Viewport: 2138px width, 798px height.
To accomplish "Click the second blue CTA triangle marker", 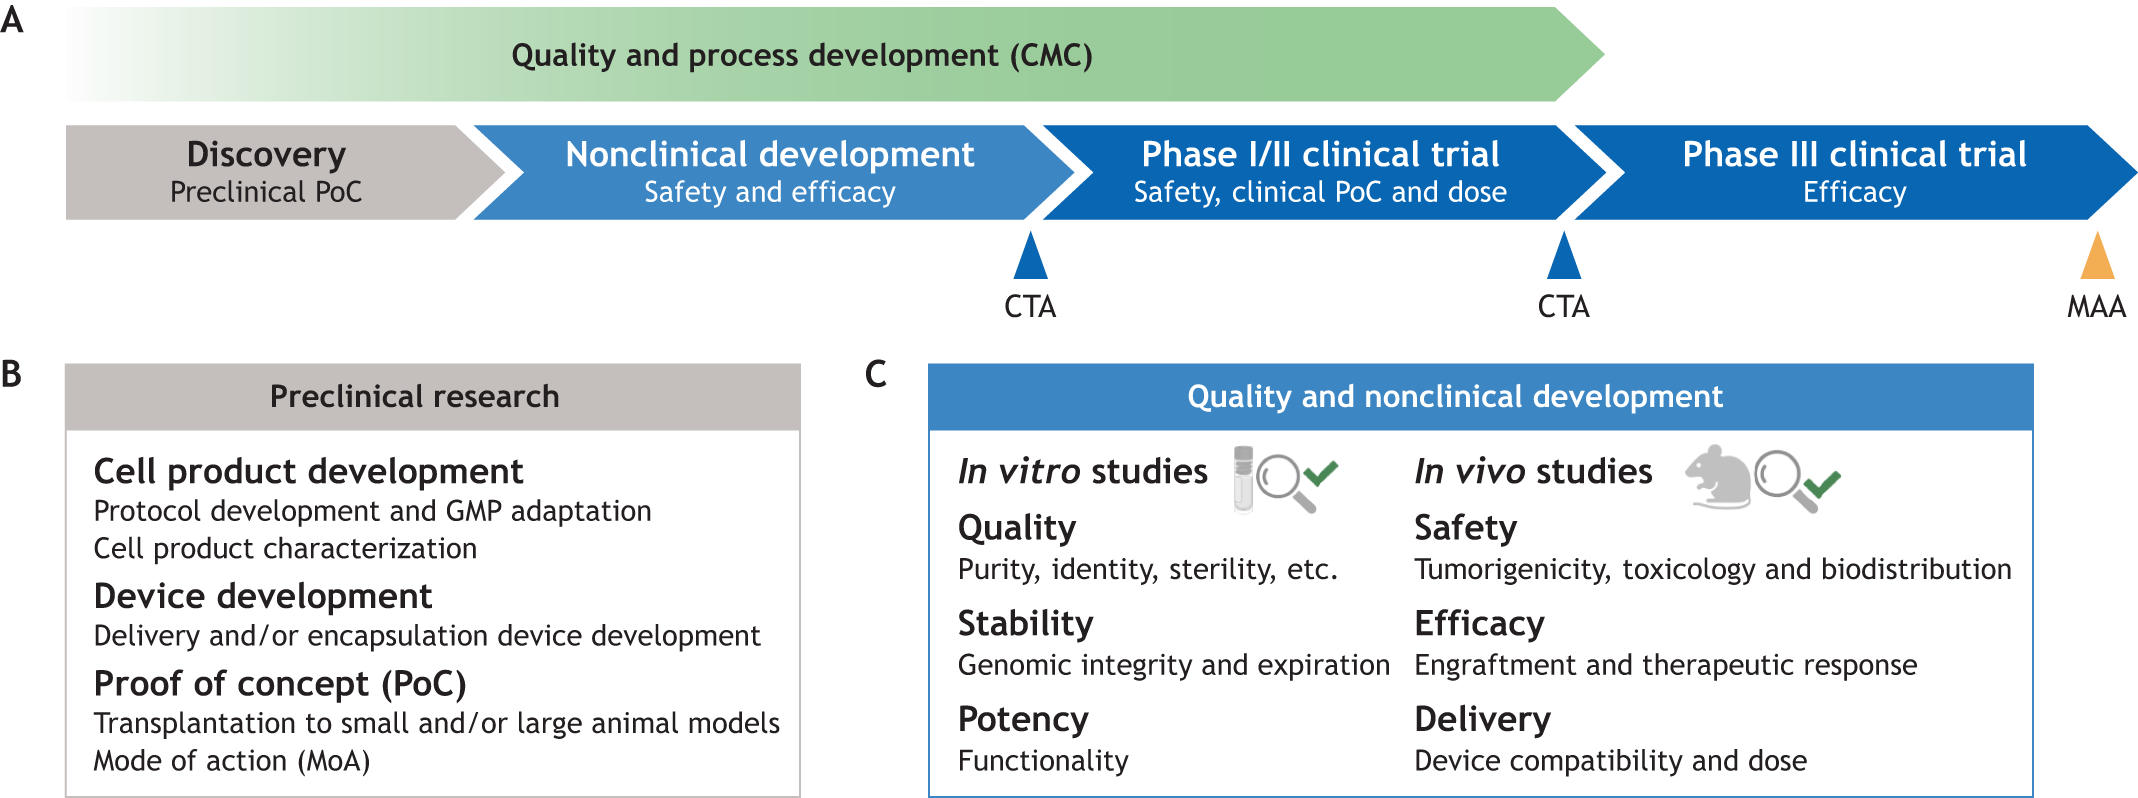I will pos(1563,257).
